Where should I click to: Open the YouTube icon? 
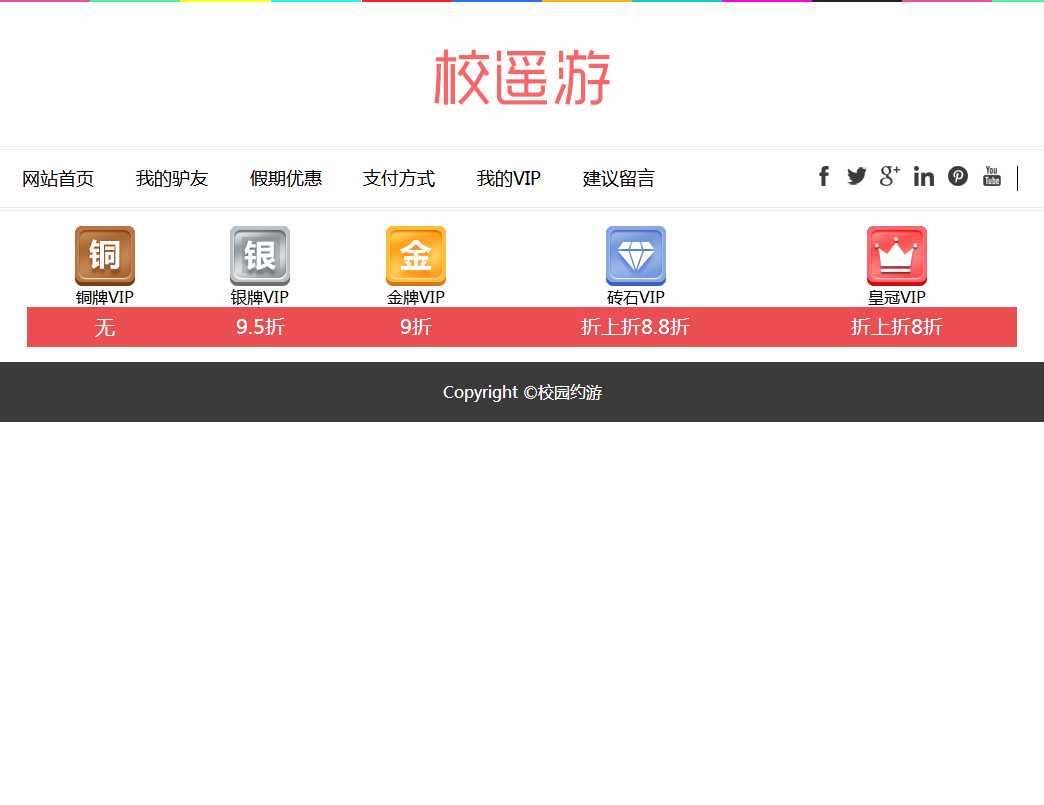click(991, 177)
